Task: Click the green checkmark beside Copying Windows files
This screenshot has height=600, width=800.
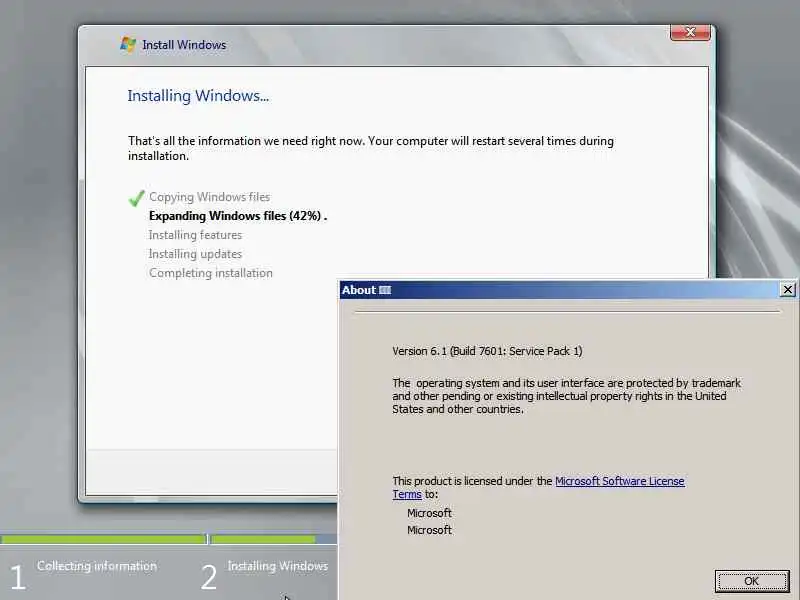Action: (x=136, y=197)
